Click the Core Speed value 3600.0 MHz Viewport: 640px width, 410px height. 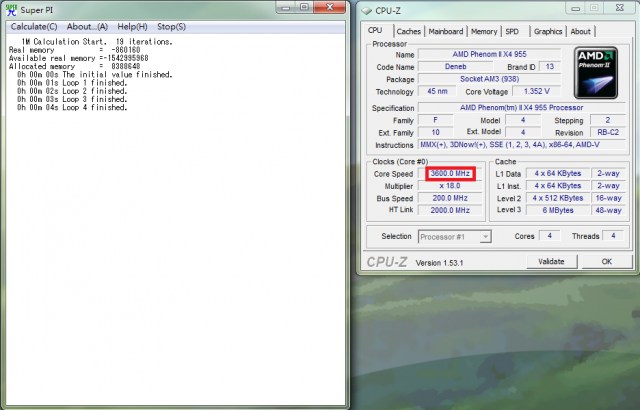click(x=450, y=174)
